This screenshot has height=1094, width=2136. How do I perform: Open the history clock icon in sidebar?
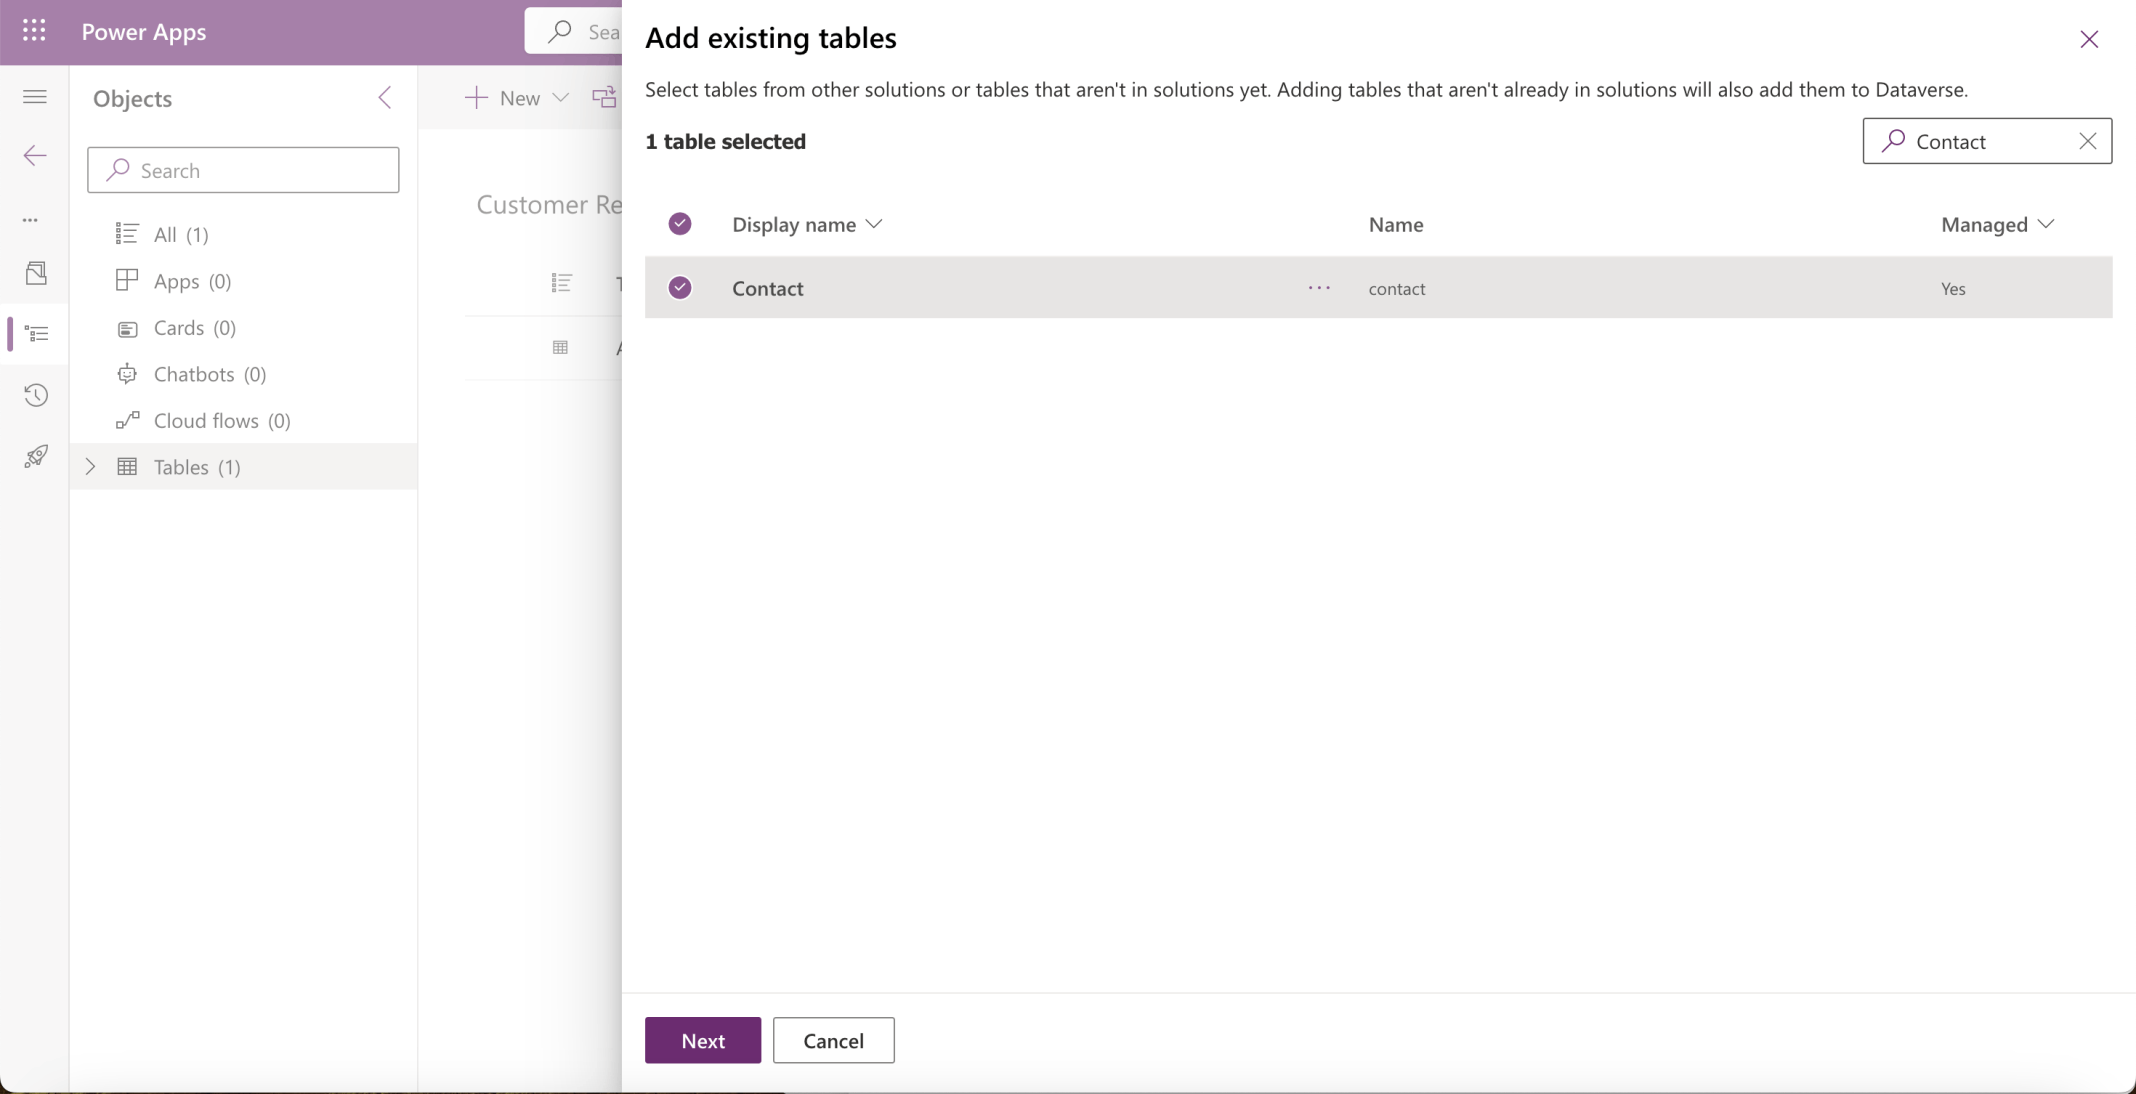(36, 395)
